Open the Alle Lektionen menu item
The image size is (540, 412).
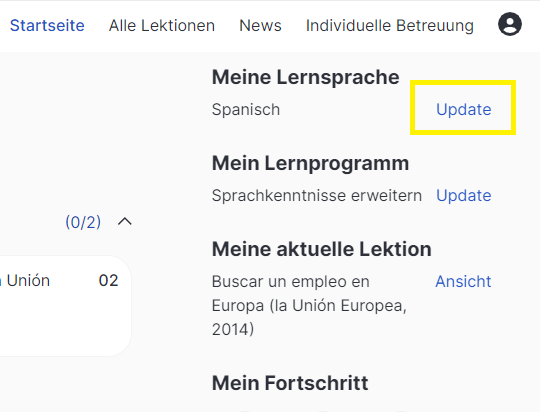[x=162, y=25]
